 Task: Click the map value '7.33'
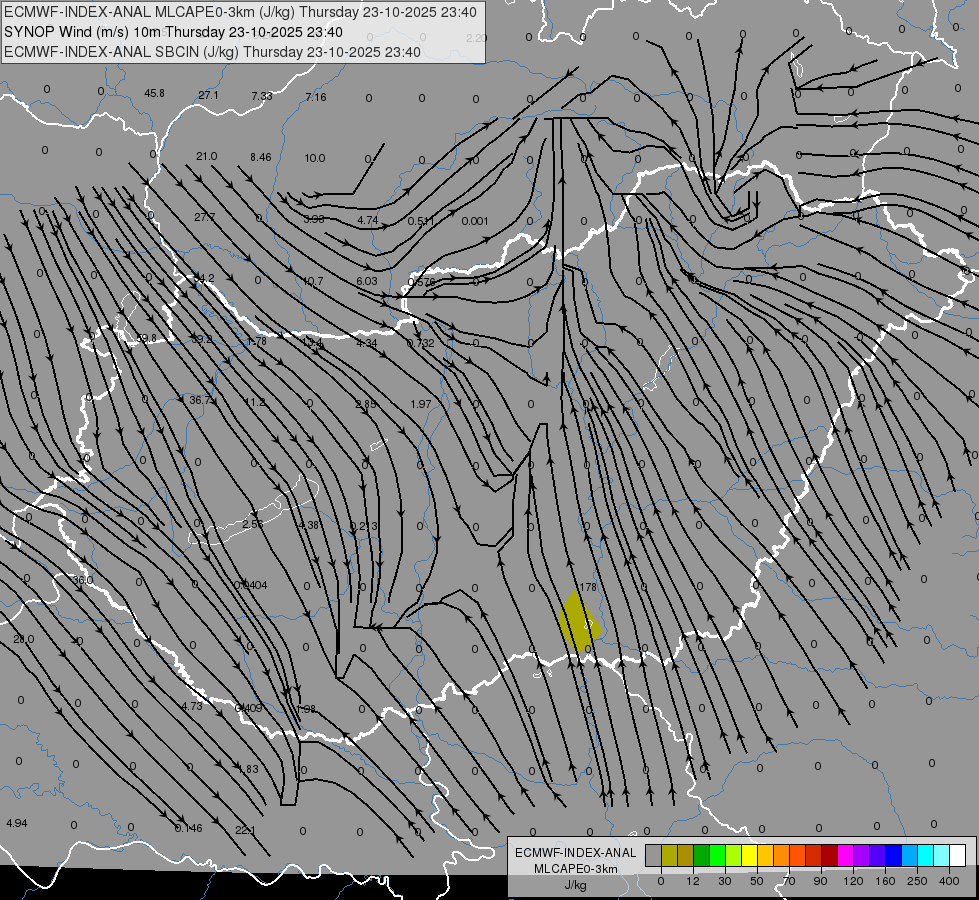tap(262, 96)
